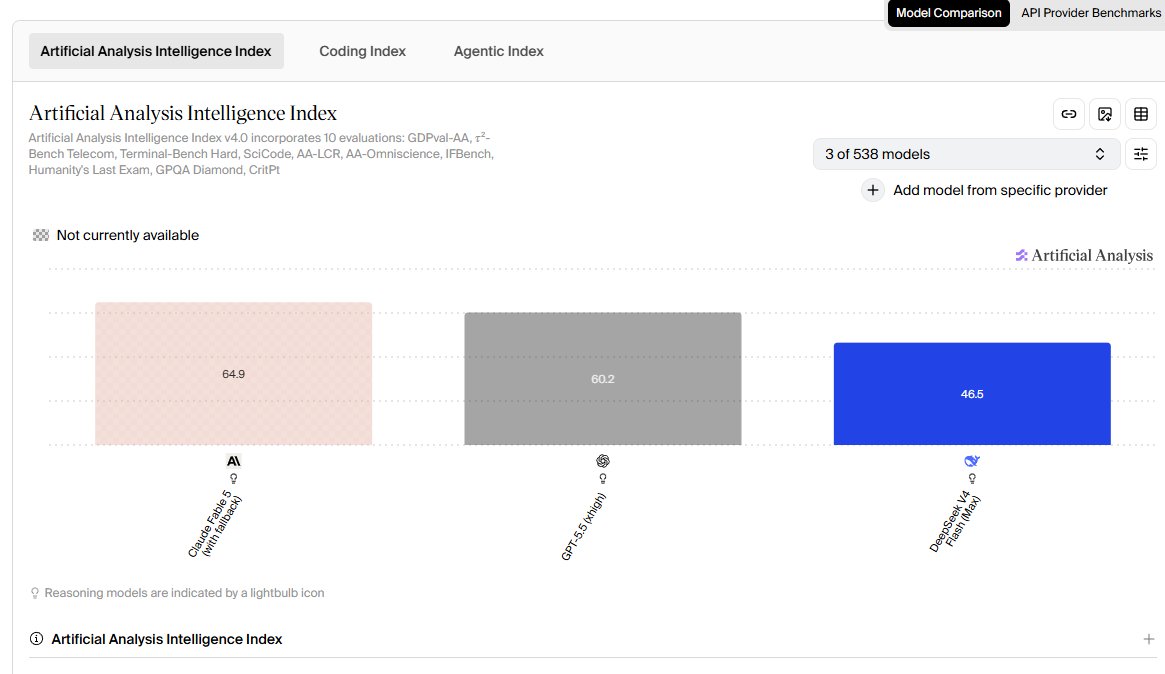Click the Not currently available legend text

coord(128,235)
